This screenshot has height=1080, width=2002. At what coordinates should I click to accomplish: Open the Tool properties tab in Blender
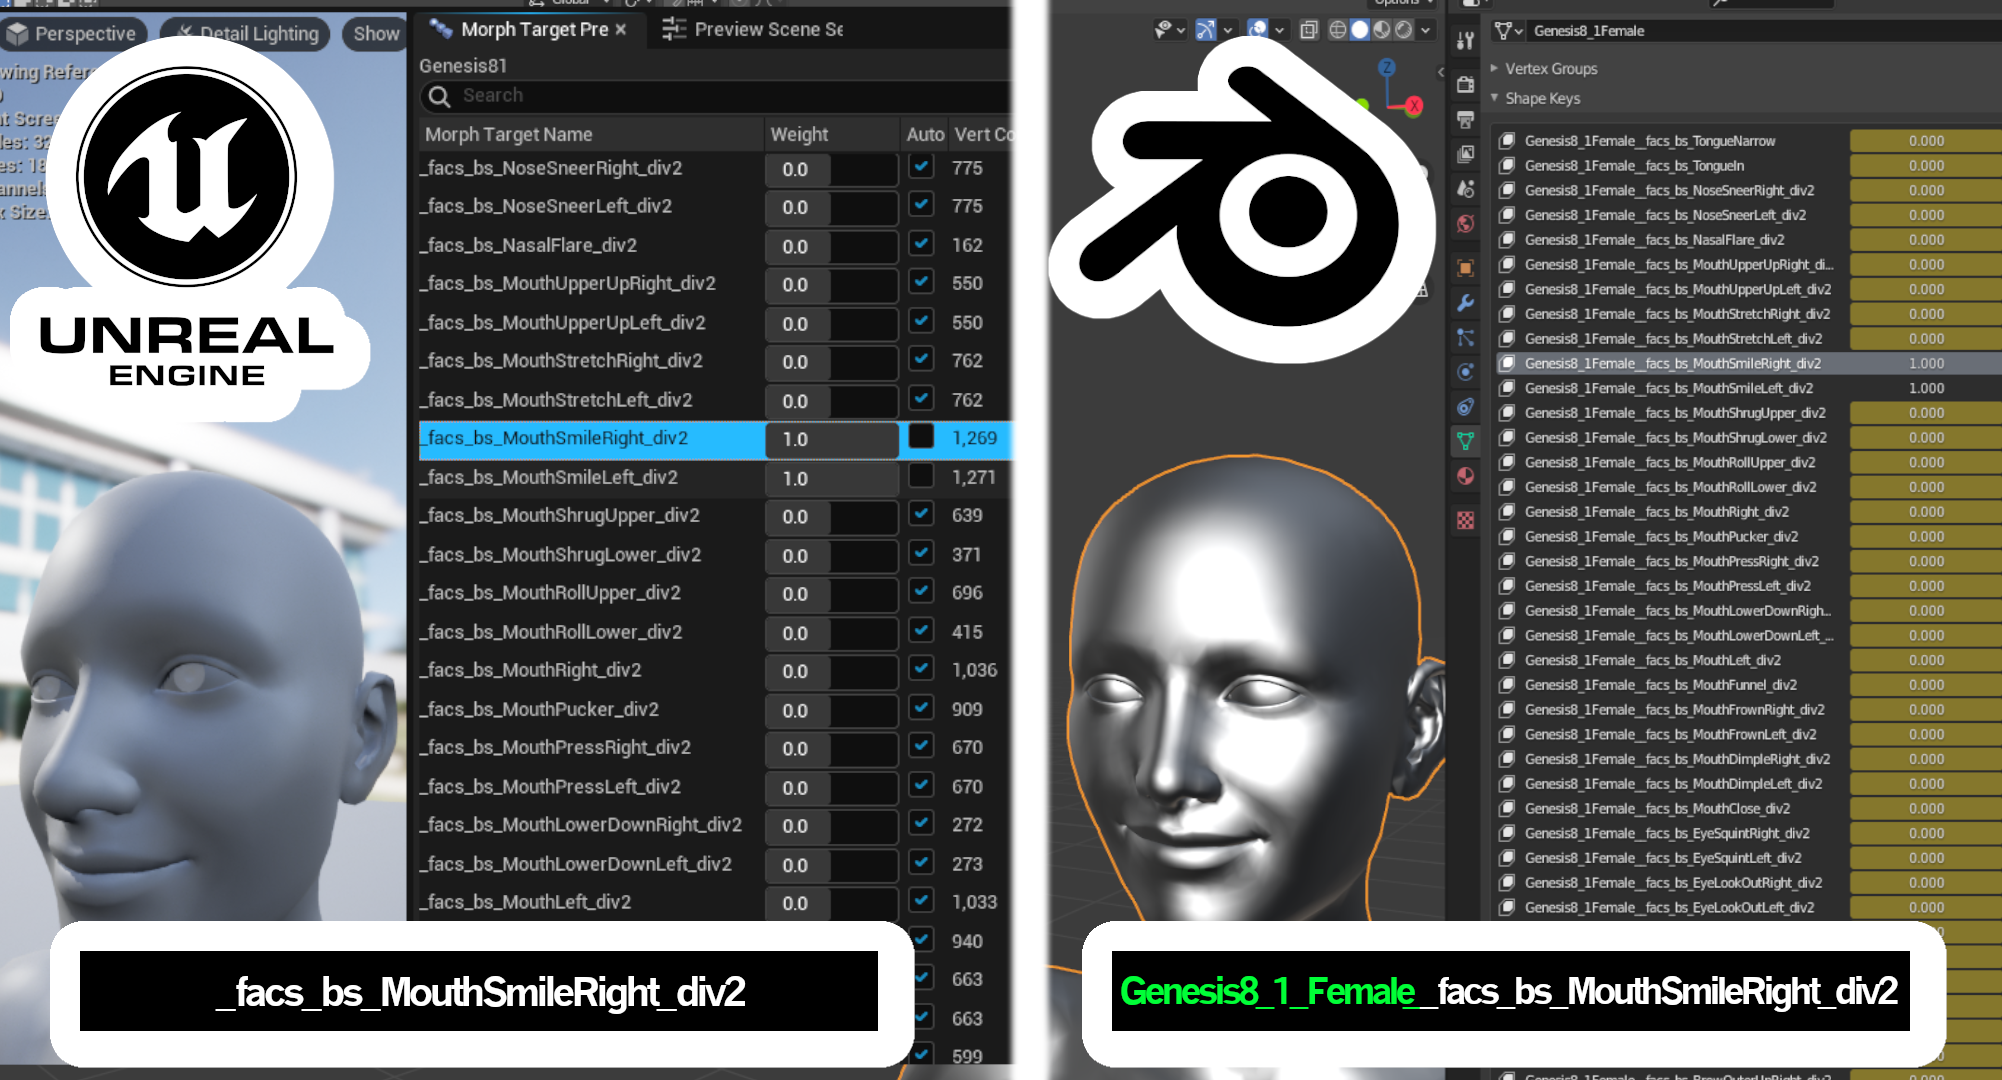tap(1465, 41)
